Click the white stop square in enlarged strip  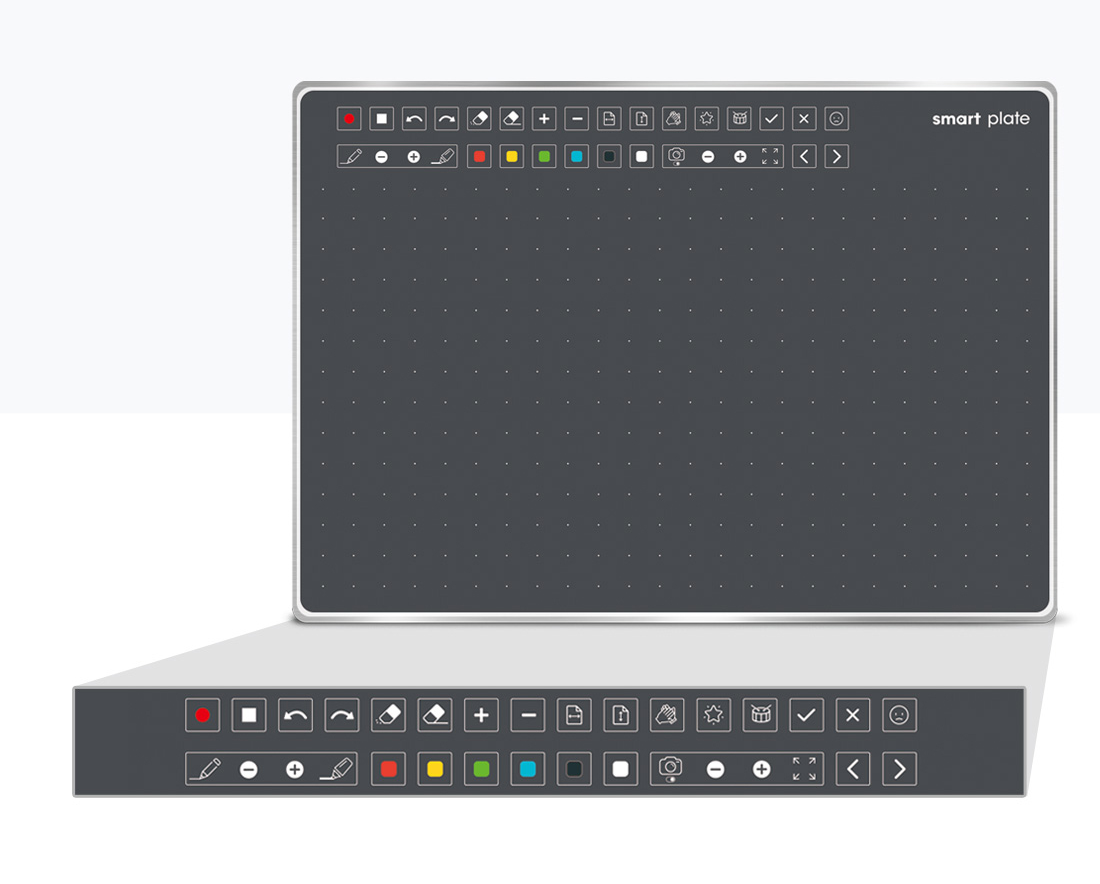(249, 715)
